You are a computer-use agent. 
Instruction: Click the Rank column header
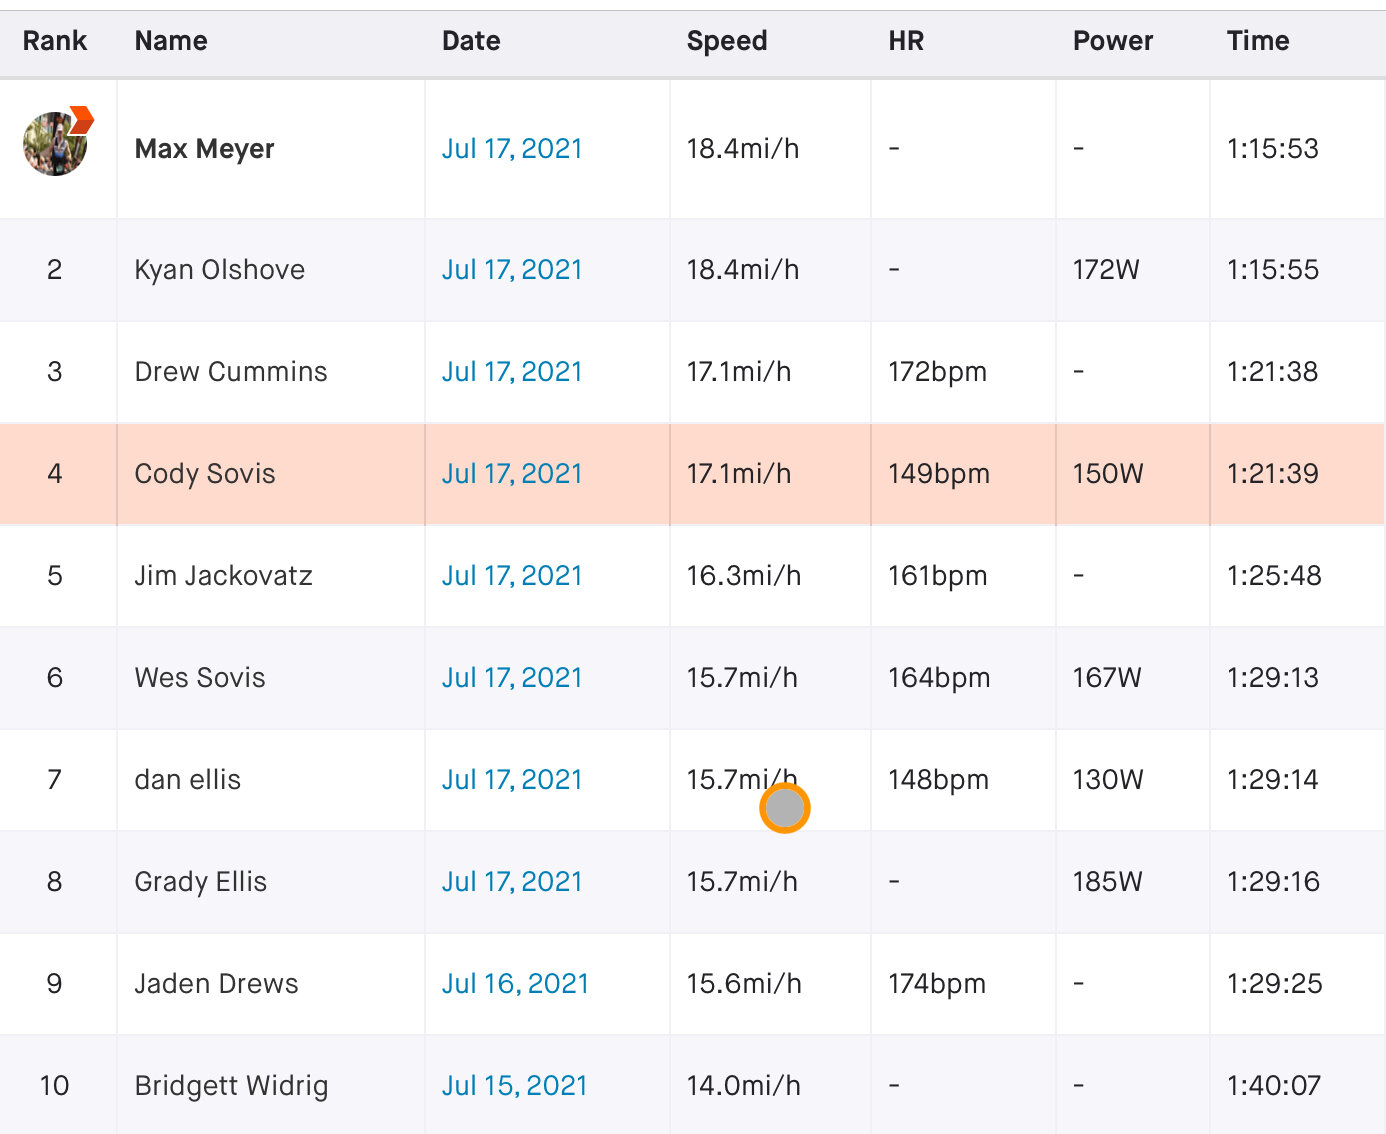55,41
